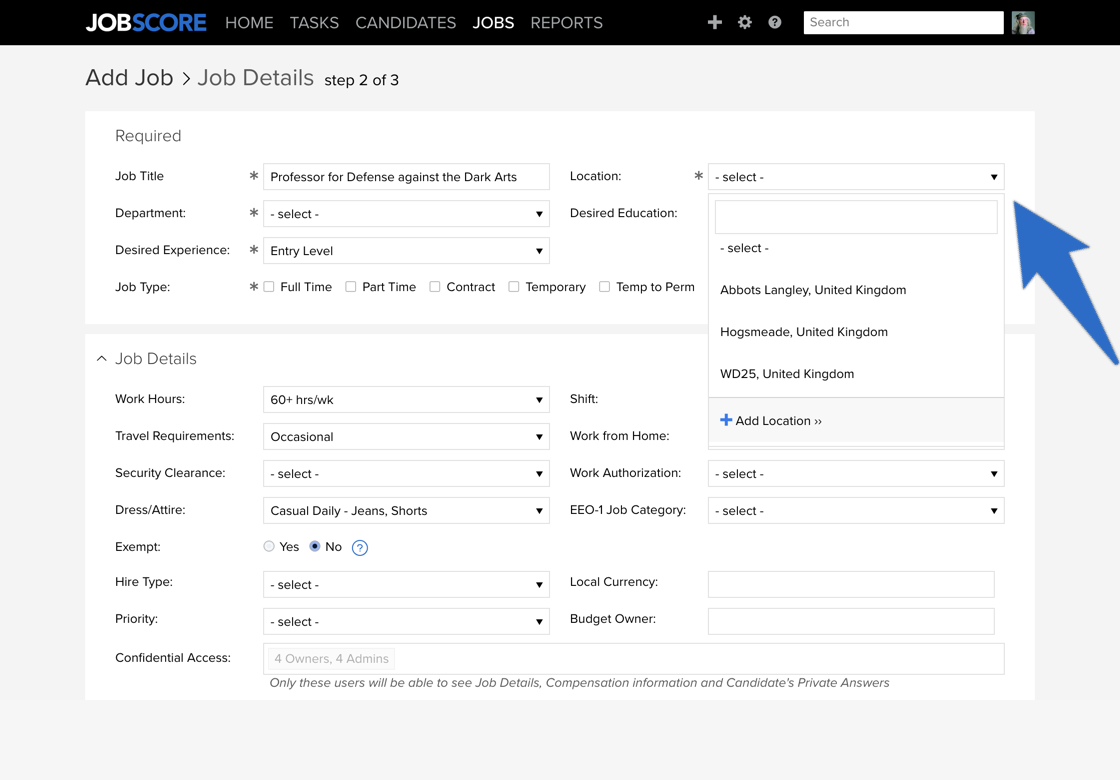Select the Exempt No radio button
This screenshot has height=780, width=1120.
(315, 546)
